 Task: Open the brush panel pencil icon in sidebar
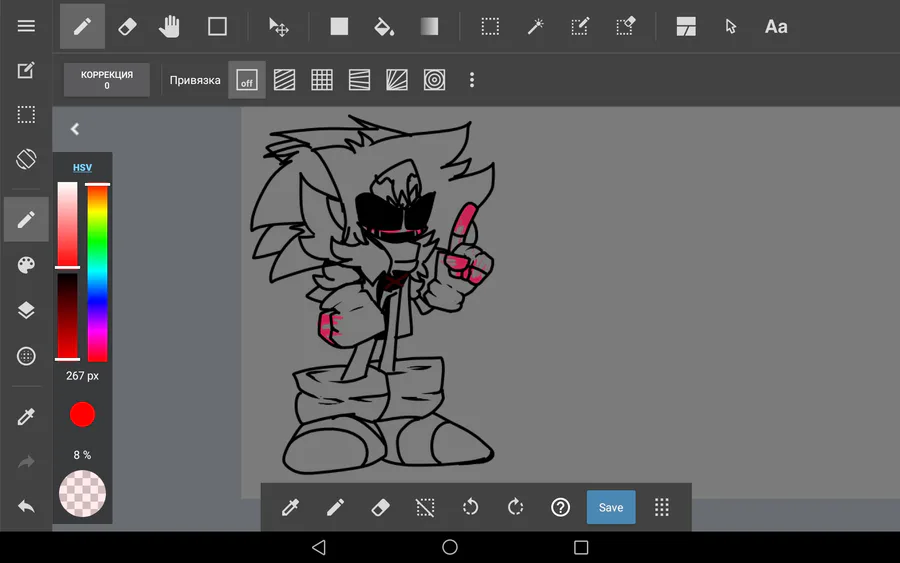click(26, 219)
